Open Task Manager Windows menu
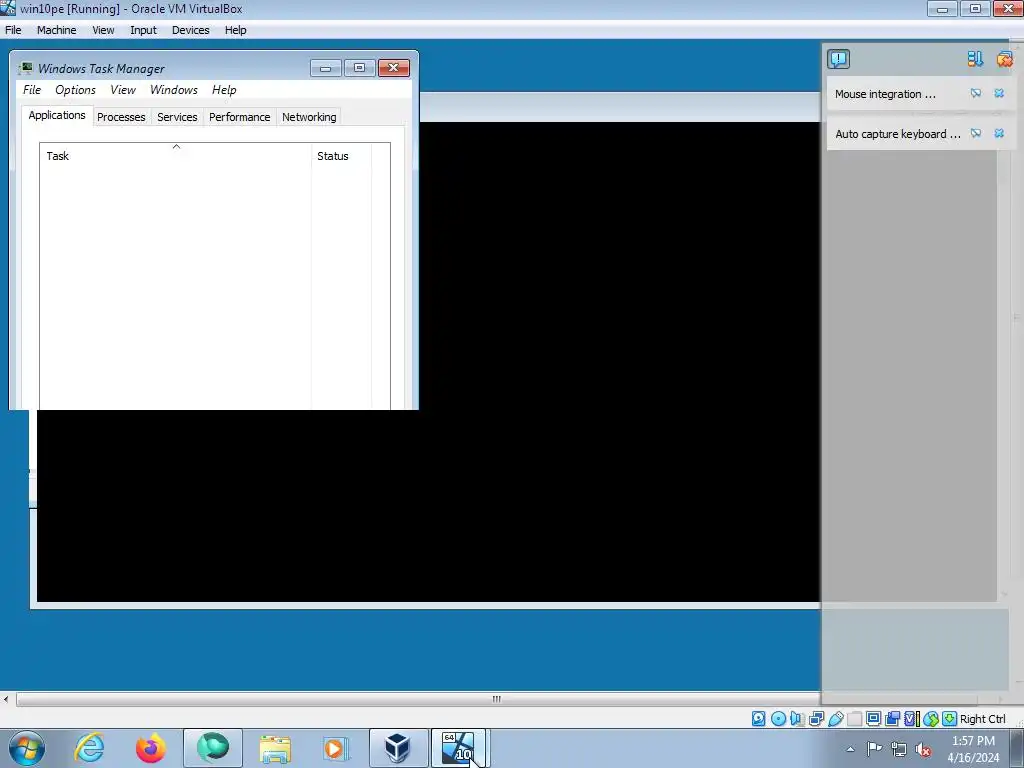Screen dimensions: 1024x768 click(x=174, y=90)
